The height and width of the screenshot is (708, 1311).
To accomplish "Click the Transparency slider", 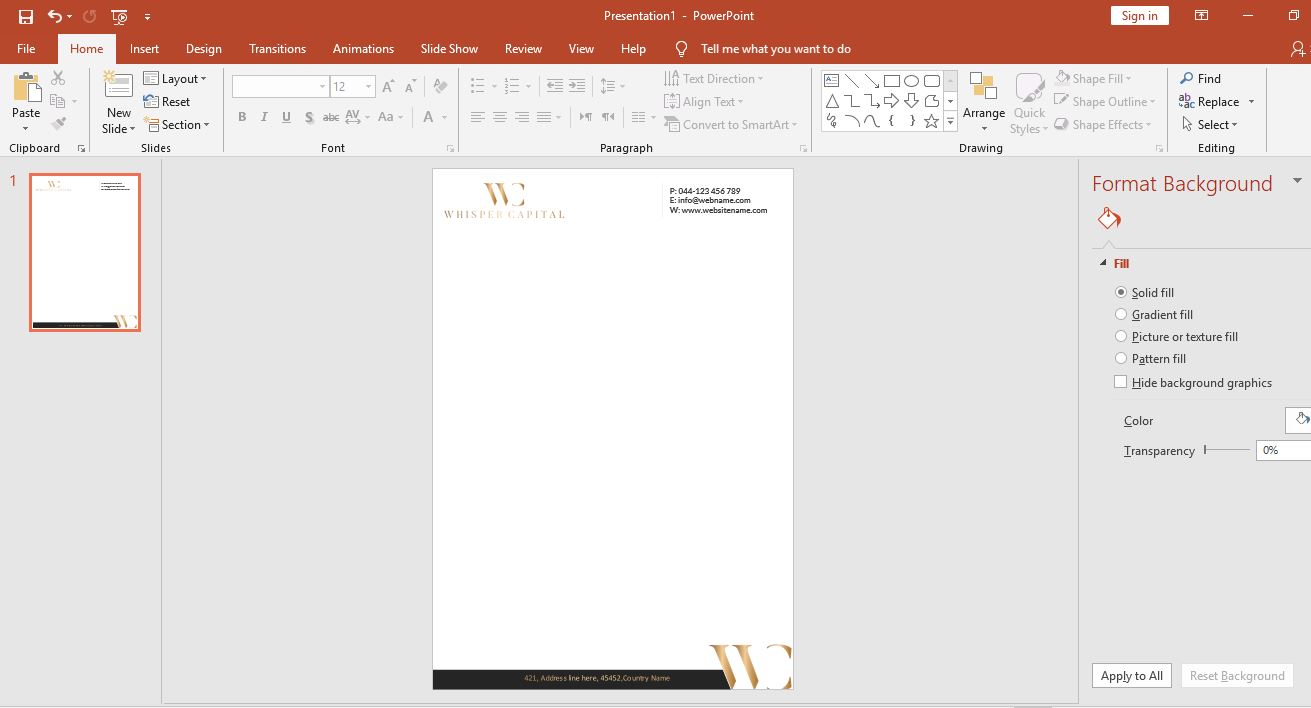I will 1227,450.
